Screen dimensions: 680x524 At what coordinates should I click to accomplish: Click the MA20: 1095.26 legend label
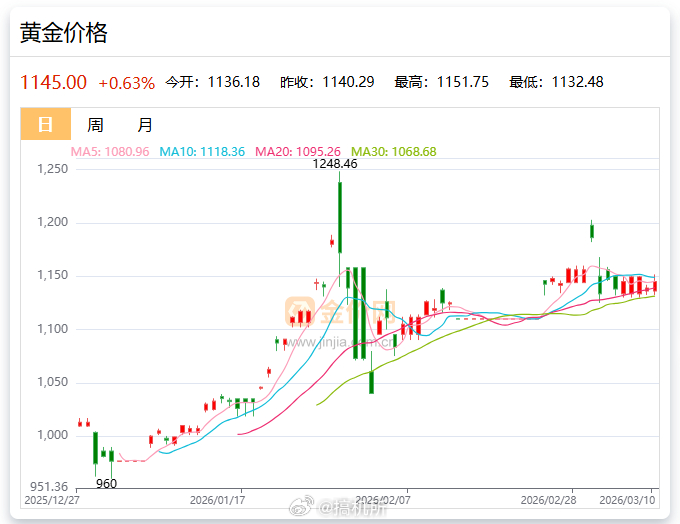point(298,152)
